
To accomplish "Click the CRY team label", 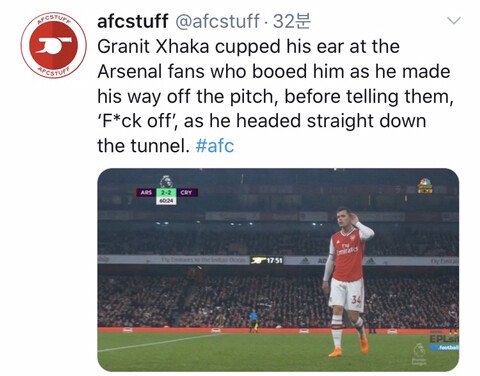I will (187, 192).
